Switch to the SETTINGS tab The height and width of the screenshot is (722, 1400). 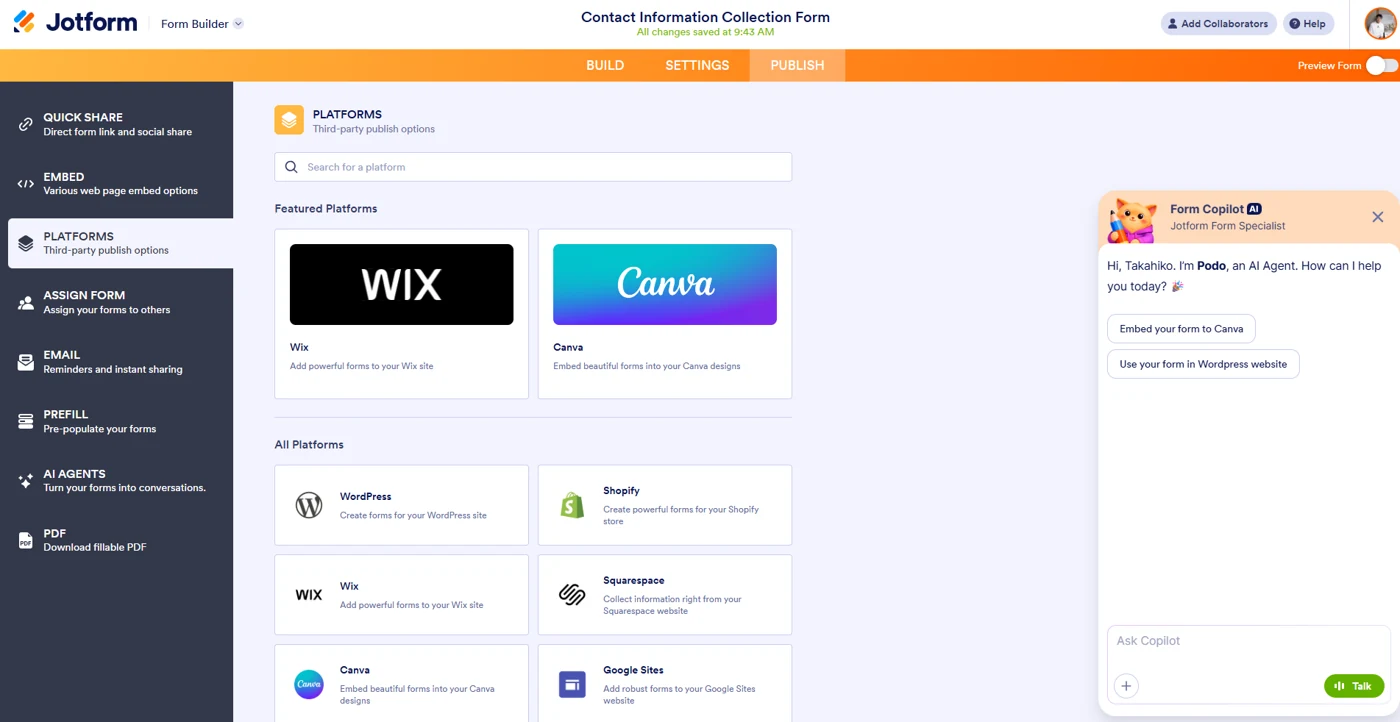point(697,65)
